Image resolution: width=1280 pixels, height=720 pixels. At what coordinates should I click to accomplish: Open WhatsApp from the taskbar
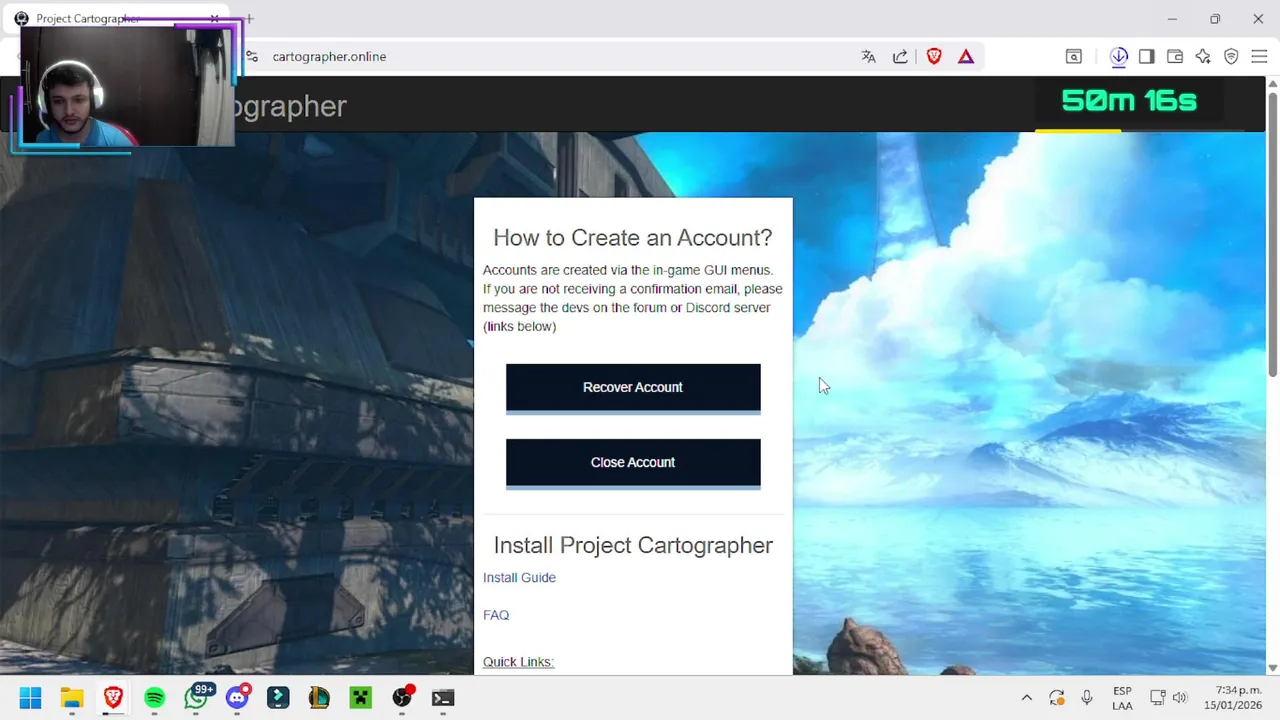(196, 698)
